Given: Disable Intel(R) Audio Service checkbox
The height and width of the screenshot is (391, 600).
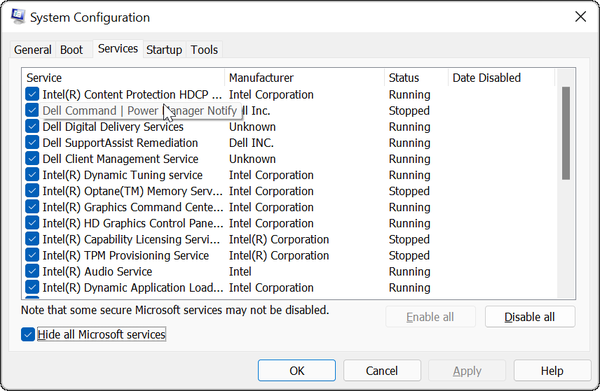Looking at the screenshot, I should click(x=32, y=271).
